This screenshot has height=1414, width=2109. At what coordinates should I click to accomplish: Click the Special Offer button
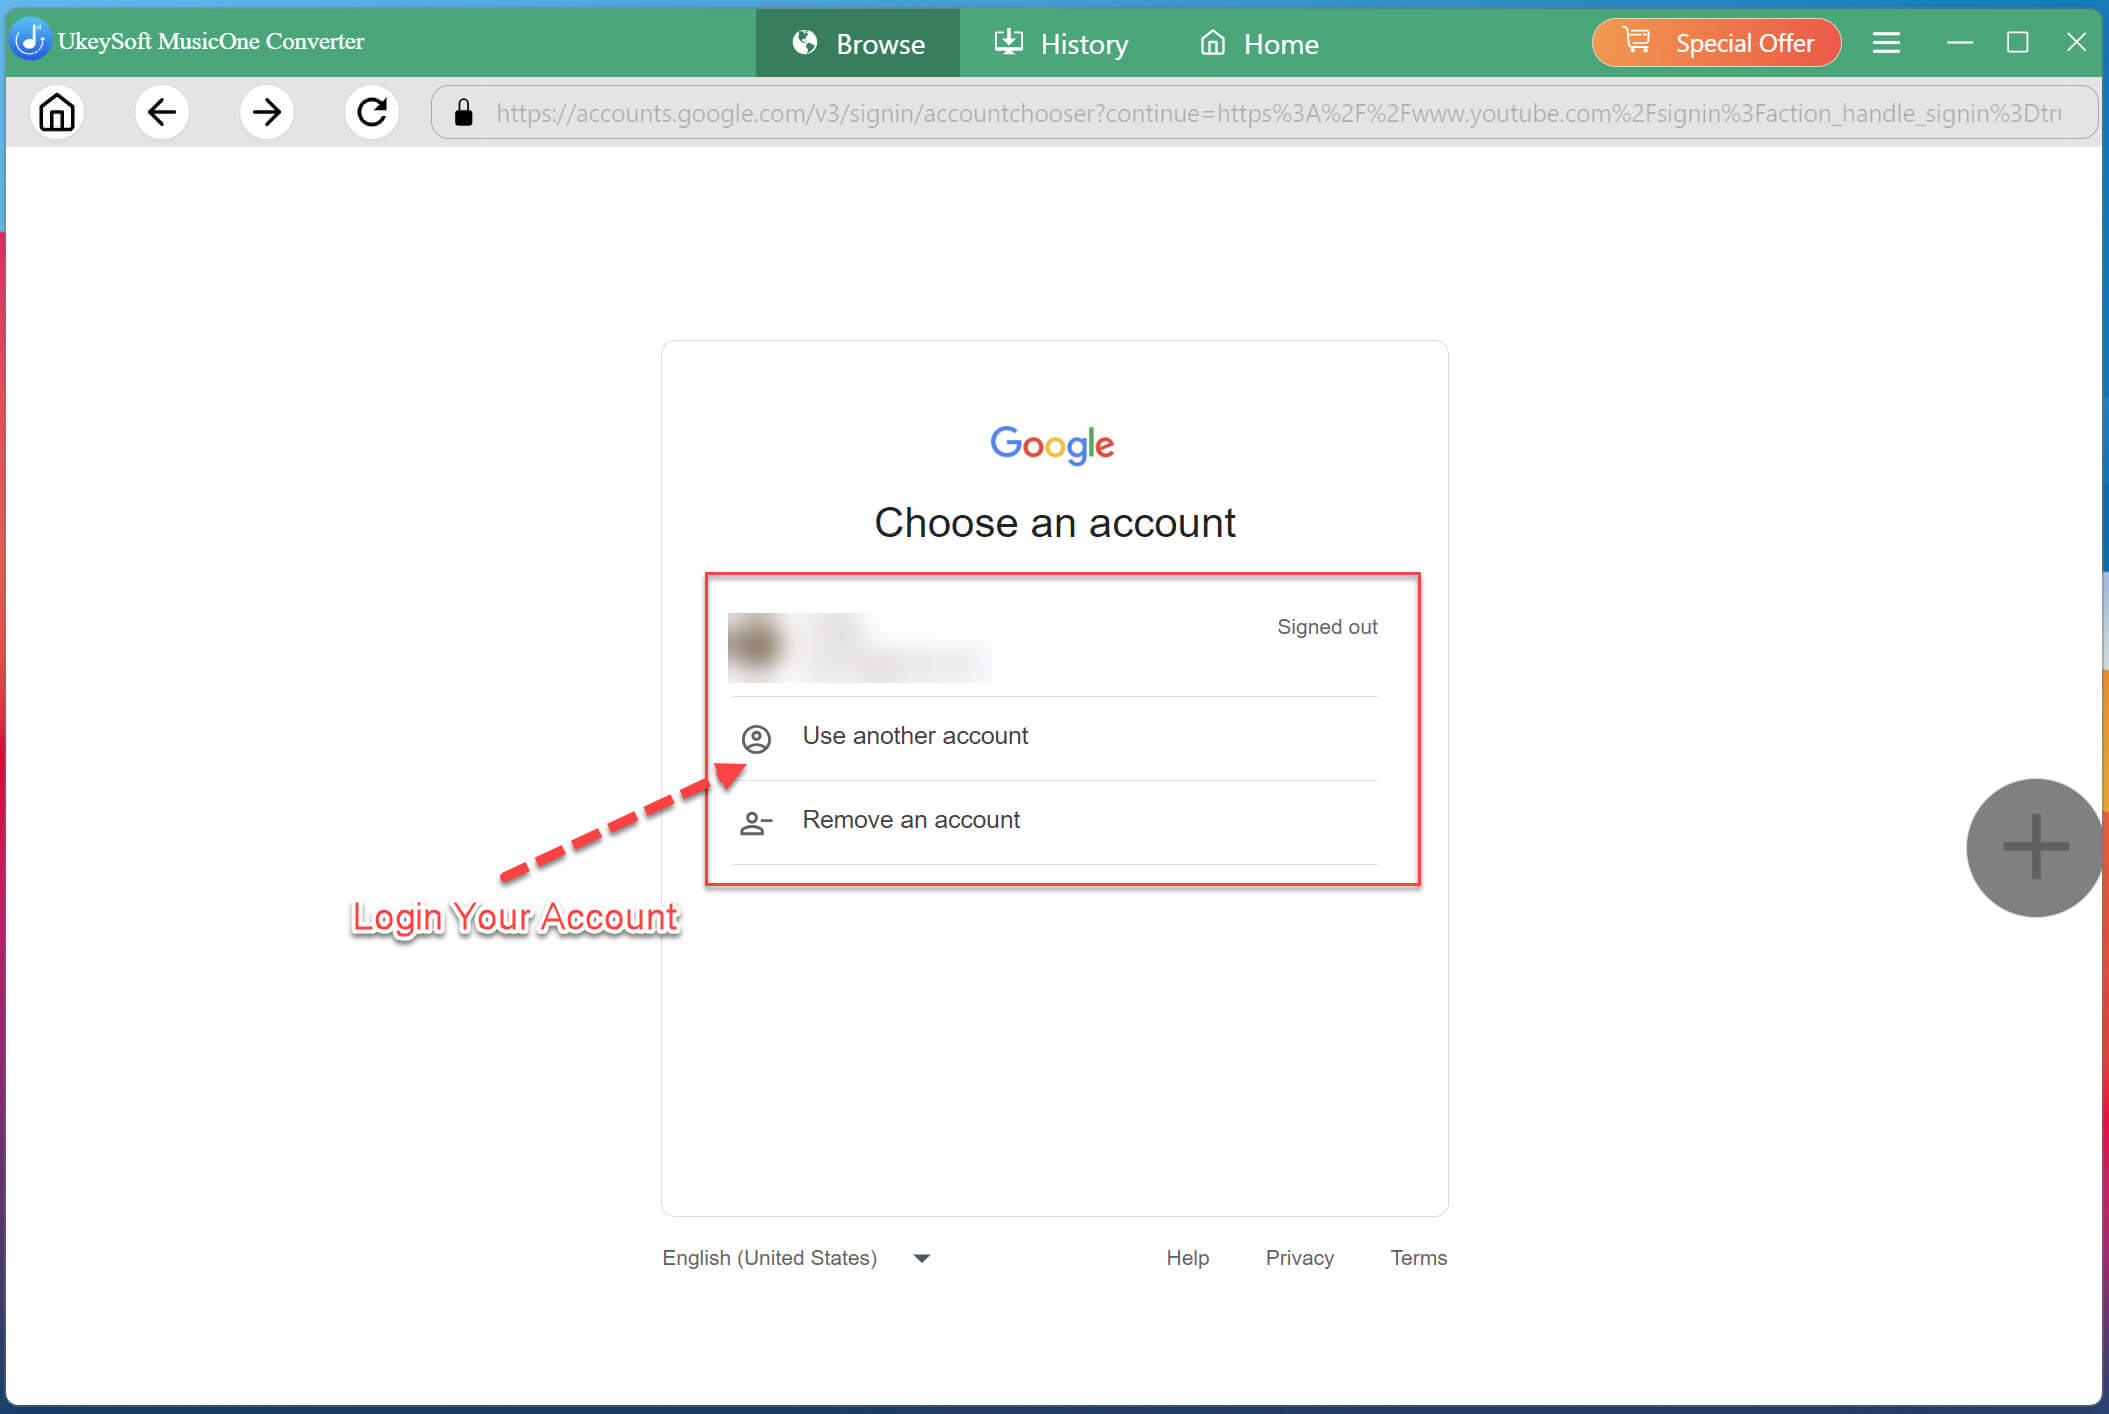pos(1716,43)
